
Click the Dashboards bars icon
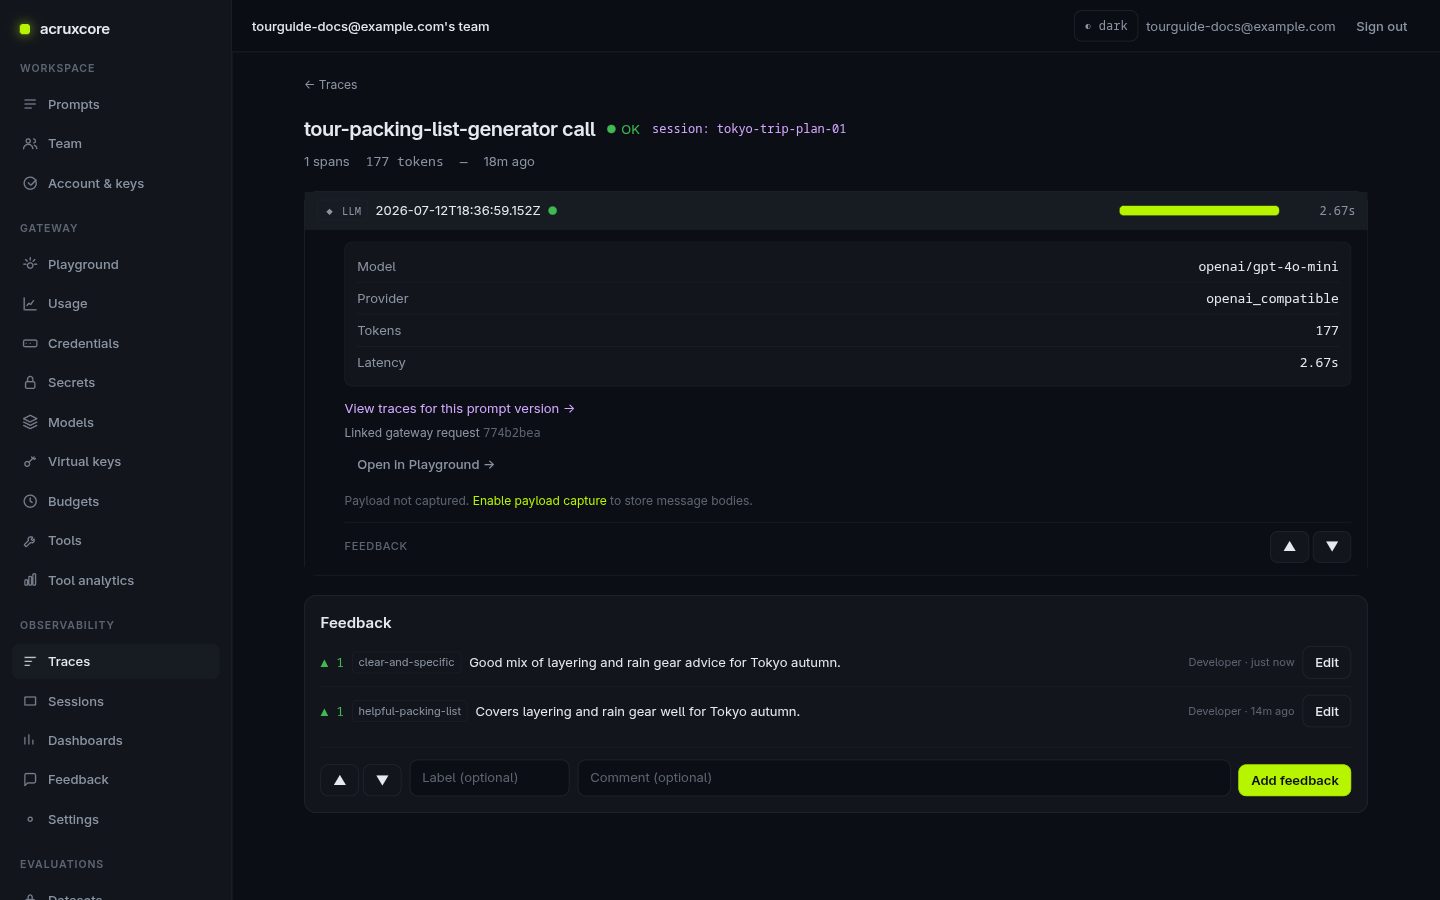[x=30, y=741]
